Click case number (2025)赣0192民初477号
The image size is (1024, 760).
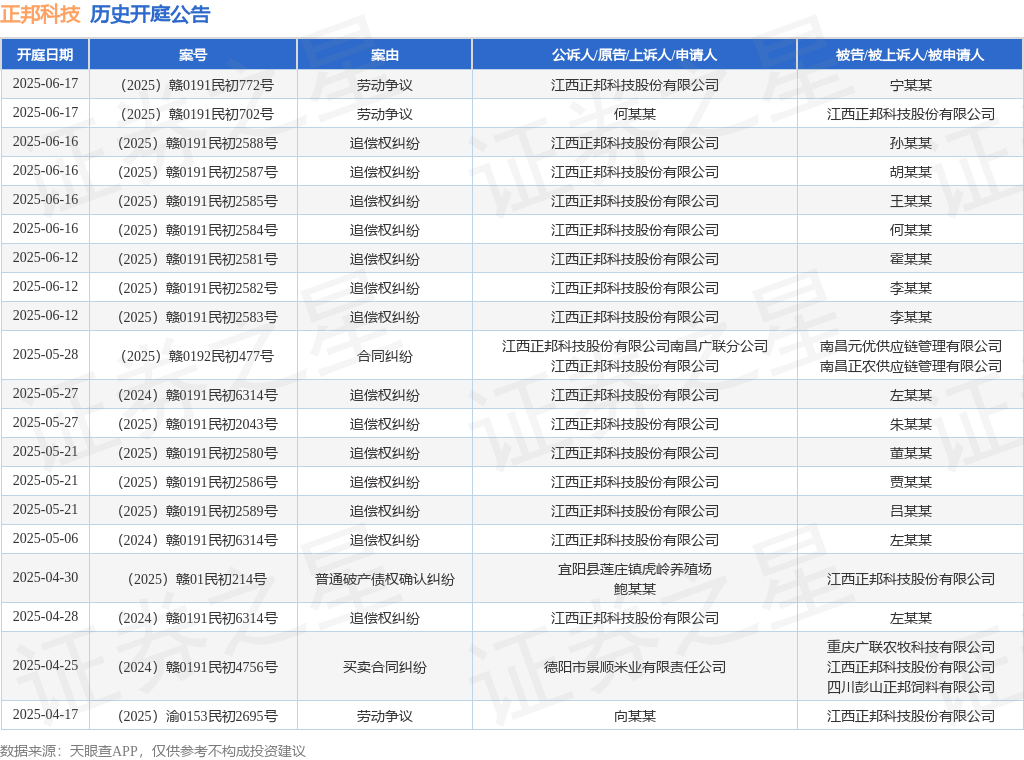197,356
